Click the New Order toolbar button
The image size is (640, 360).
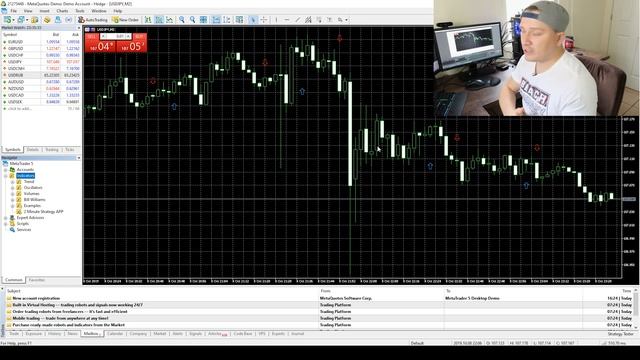(126, 20)
